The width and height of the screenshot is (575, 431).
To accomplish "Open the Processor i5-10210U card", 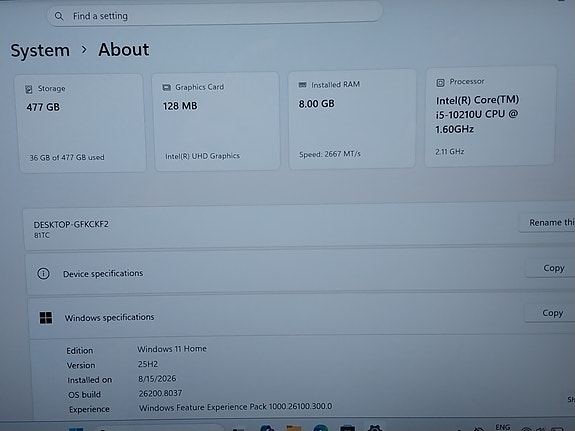I will (490, 116).
